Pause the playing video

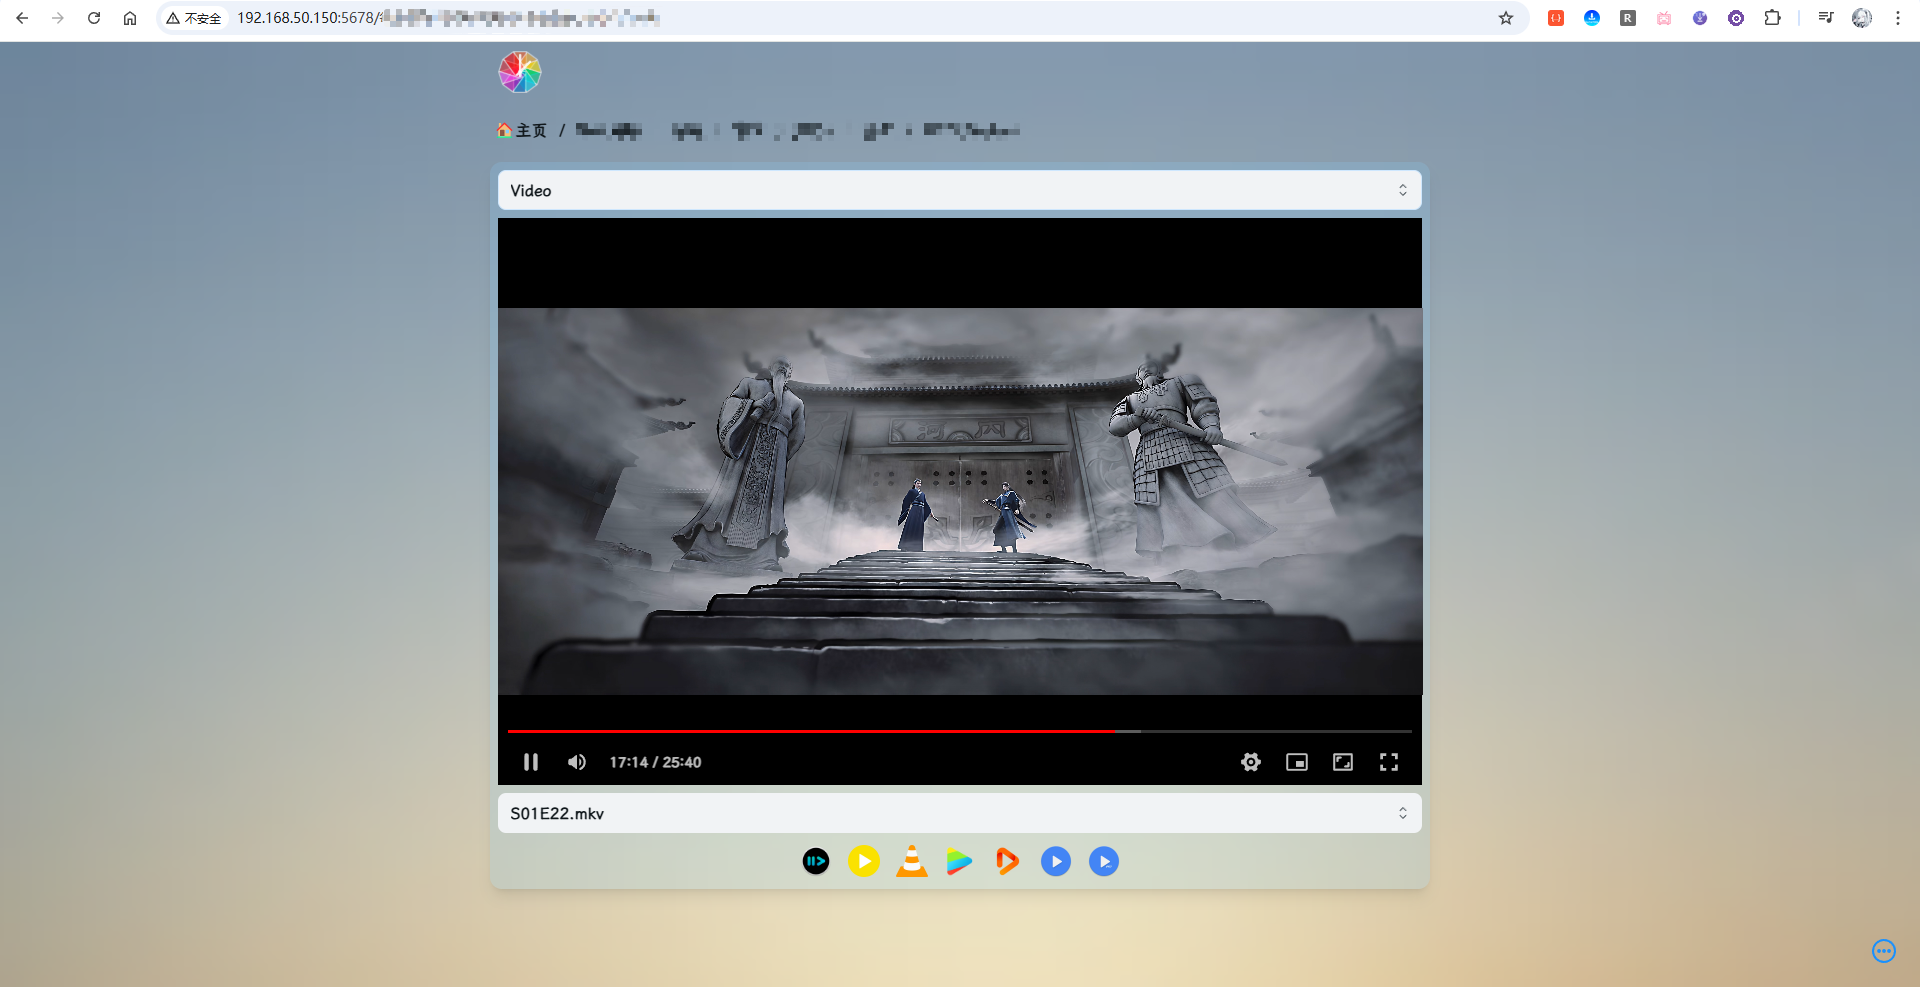[x=531, y=762]
